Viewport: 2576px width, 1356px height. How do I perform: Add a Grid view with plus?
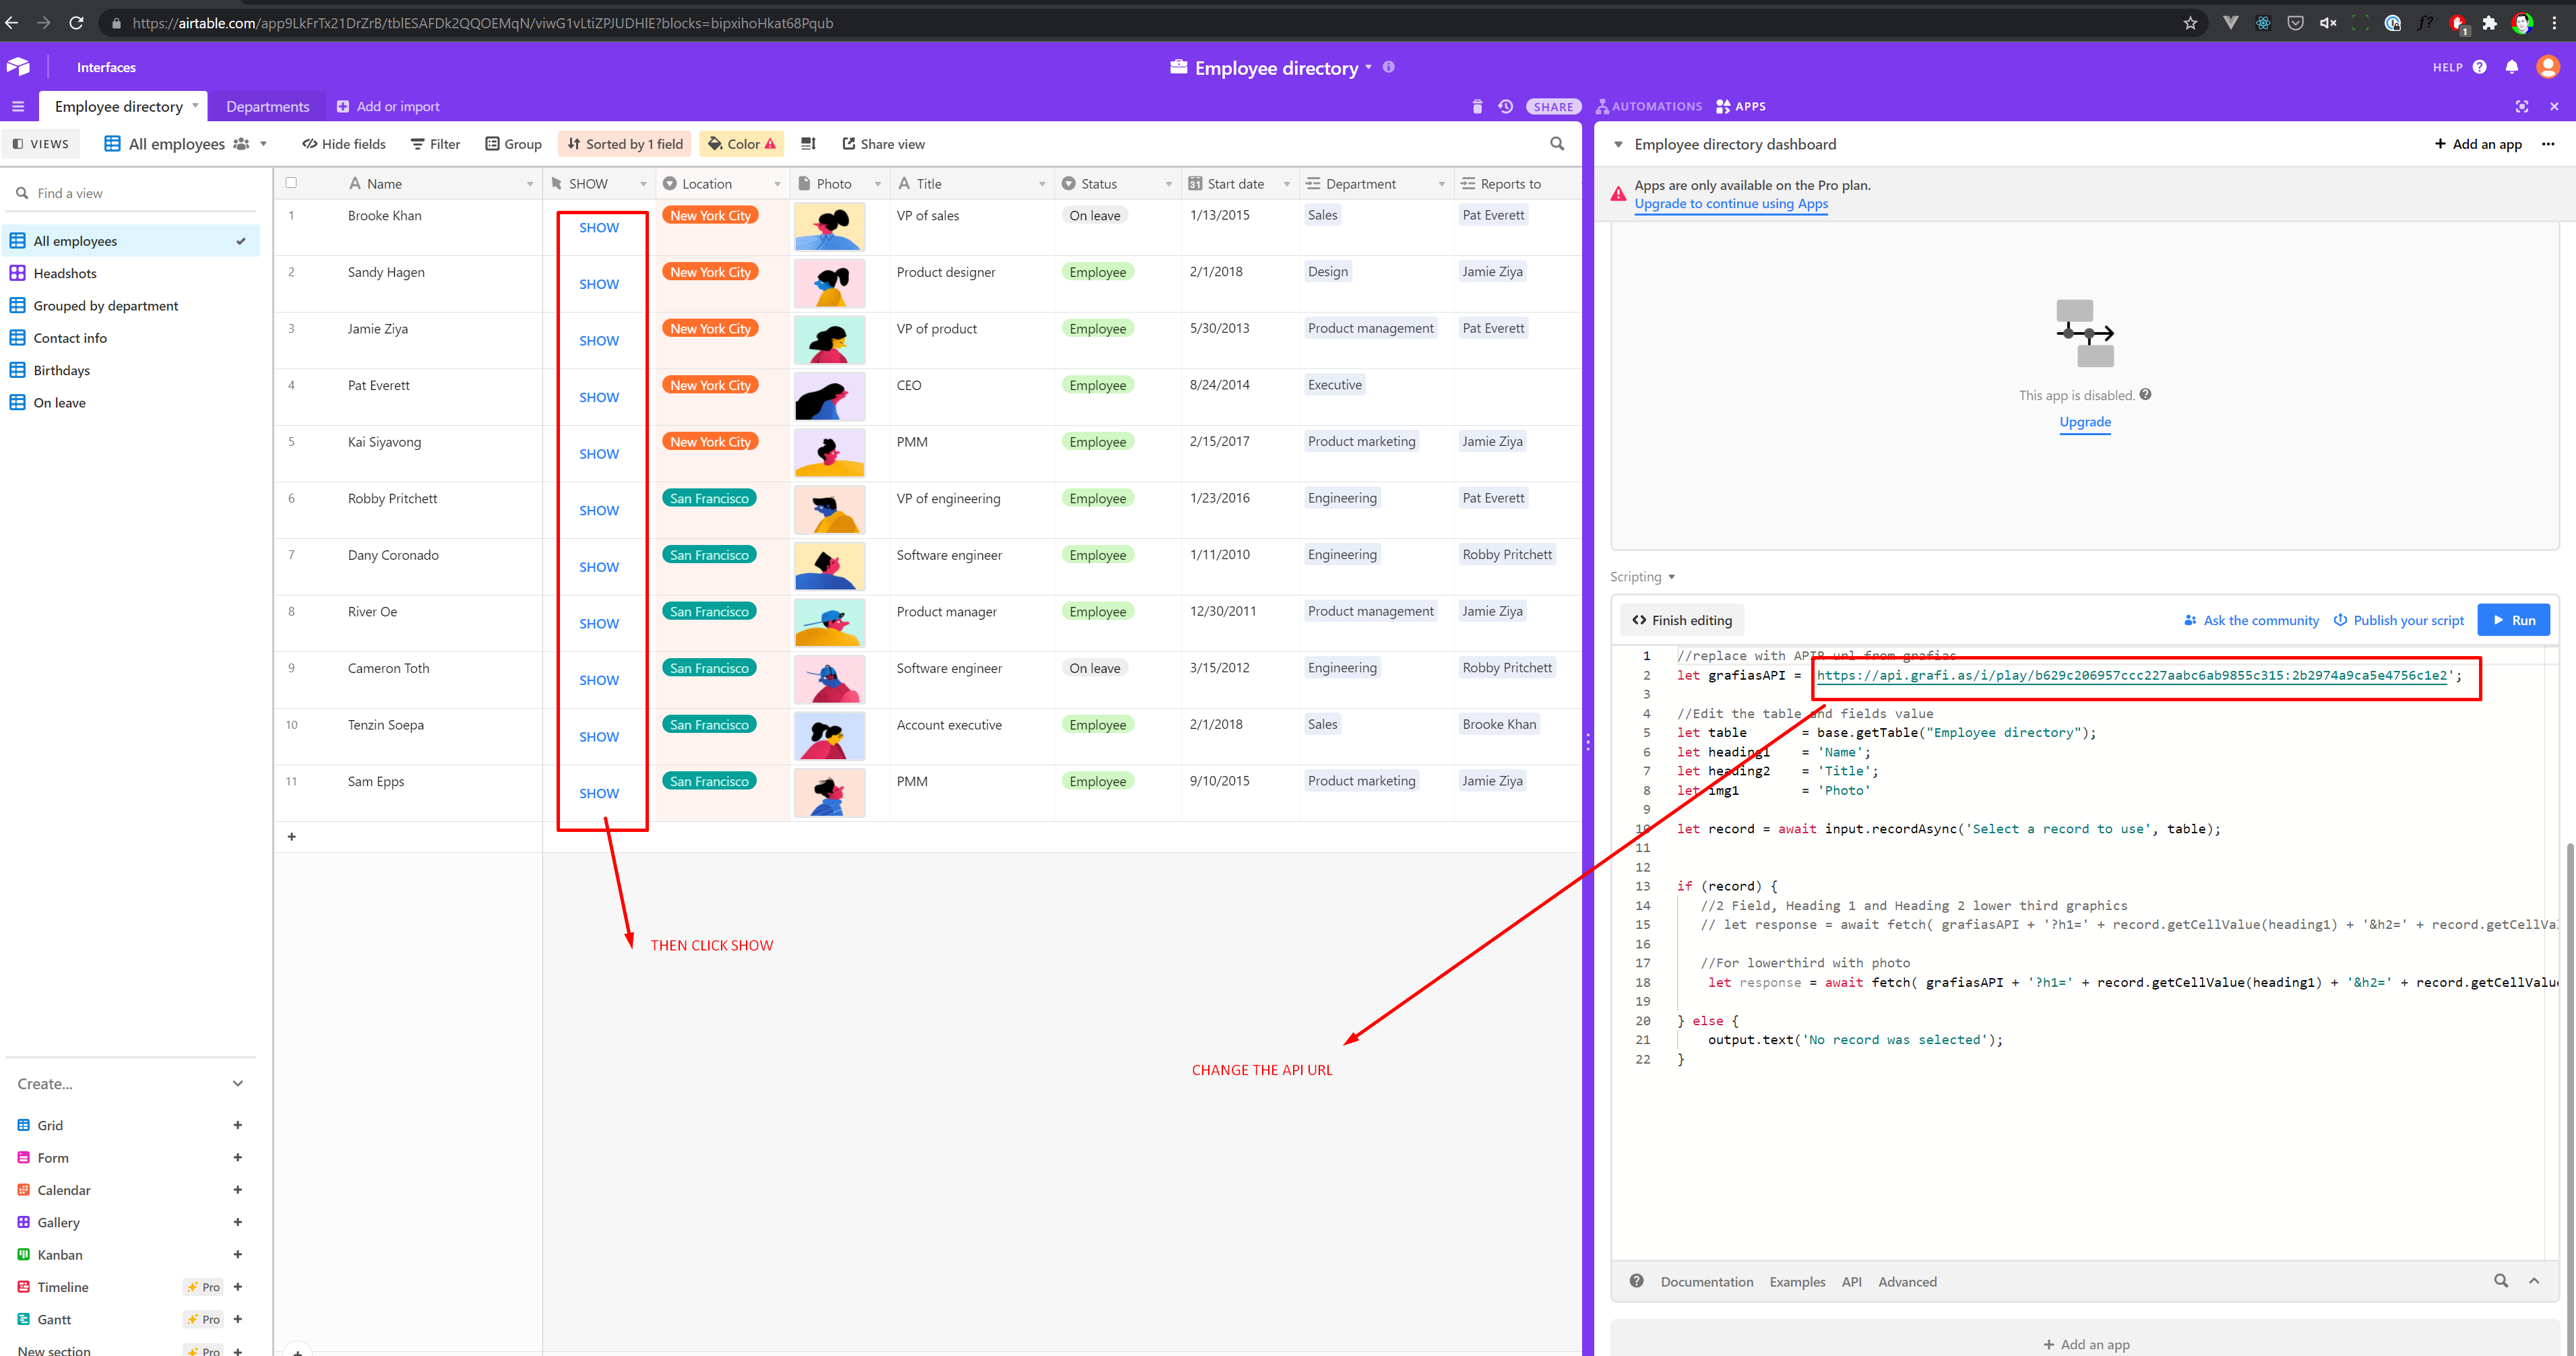237,1125
